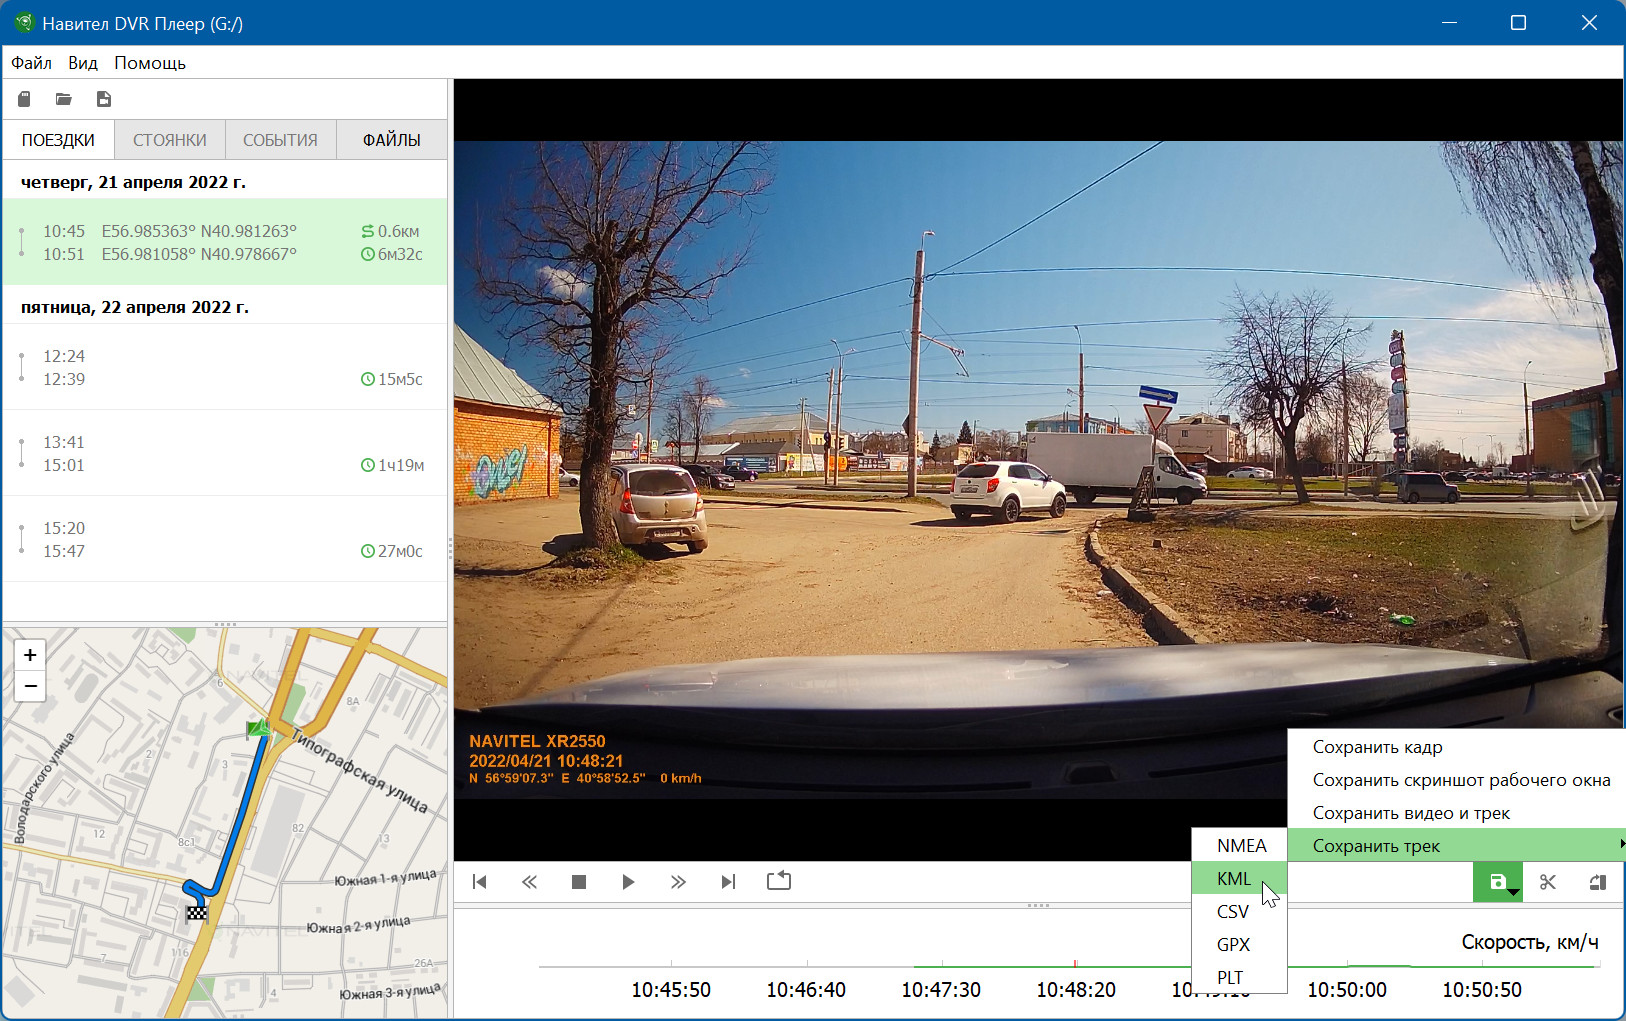Click the rotate-frame icon next to playback controls
The width and height of the screenshot is (1626, 1021).
(x=779, y=881)
